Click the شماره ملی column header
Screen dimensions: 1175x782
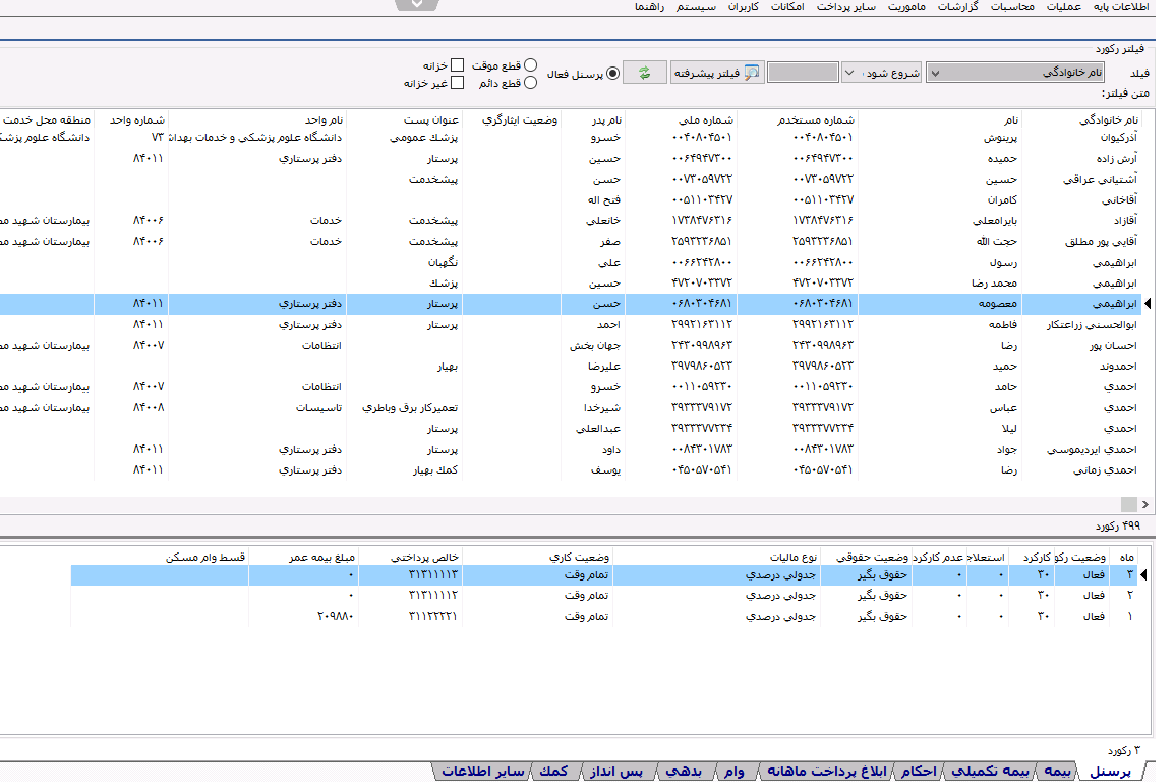(x=705, y=120)
